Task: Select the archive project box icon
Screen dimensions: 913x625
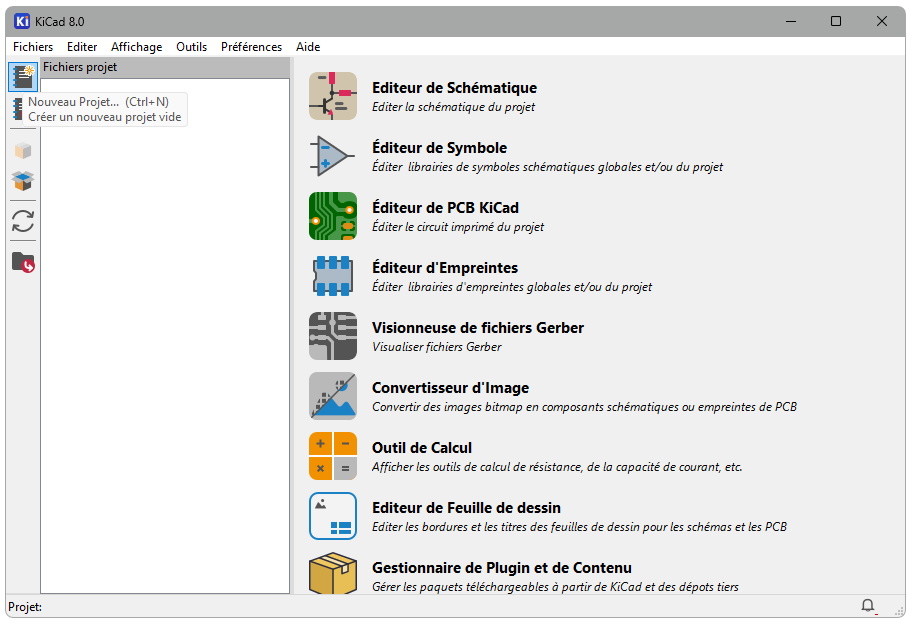Action: (22, 150)
